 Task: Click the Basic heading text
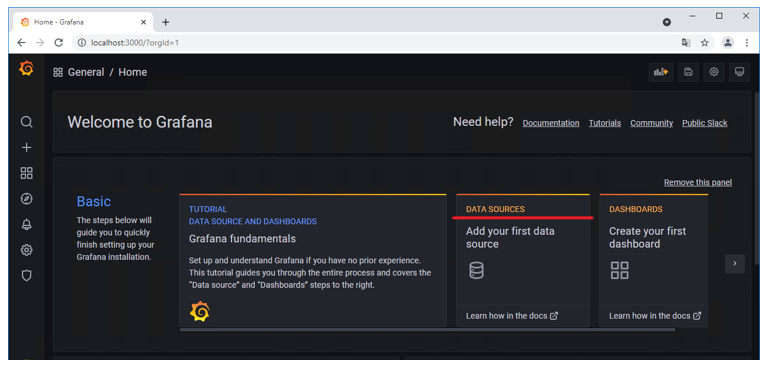tap(93, 201)
